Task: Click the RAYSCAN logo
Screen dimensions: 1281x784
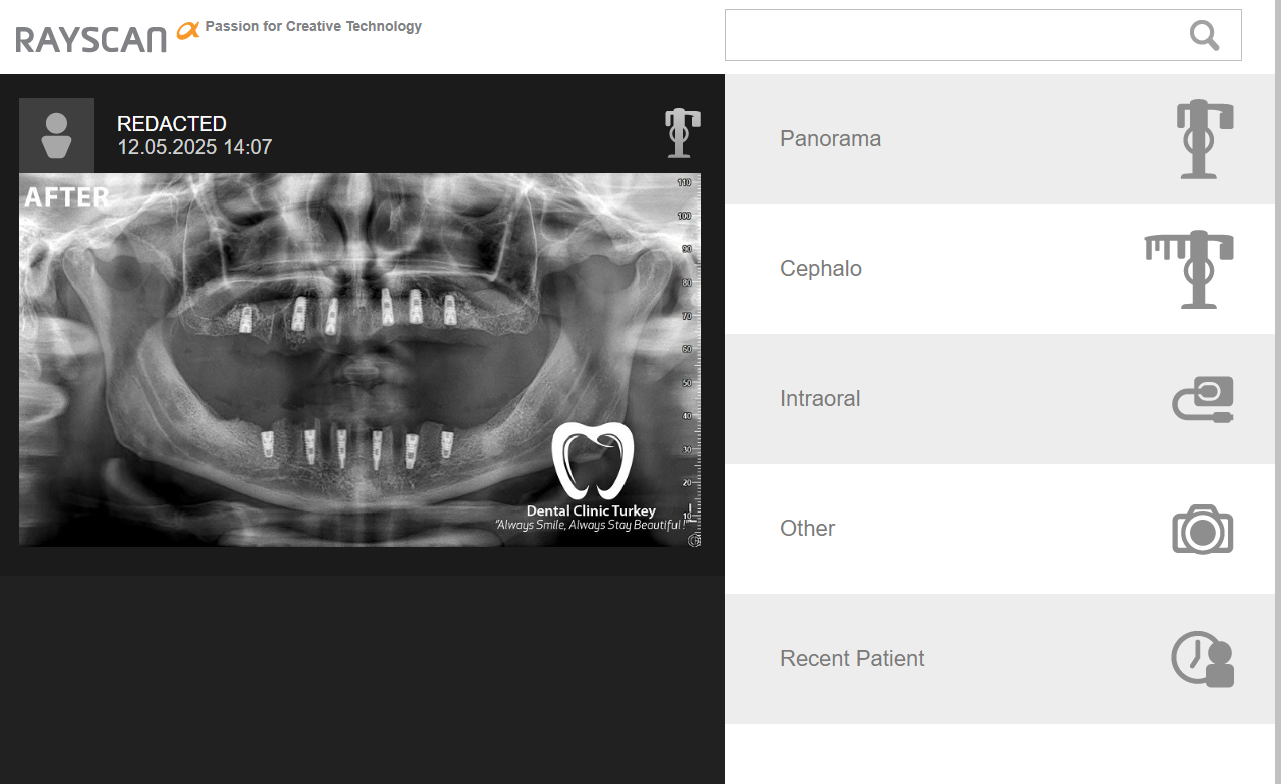Action: (x=92, y=38)
